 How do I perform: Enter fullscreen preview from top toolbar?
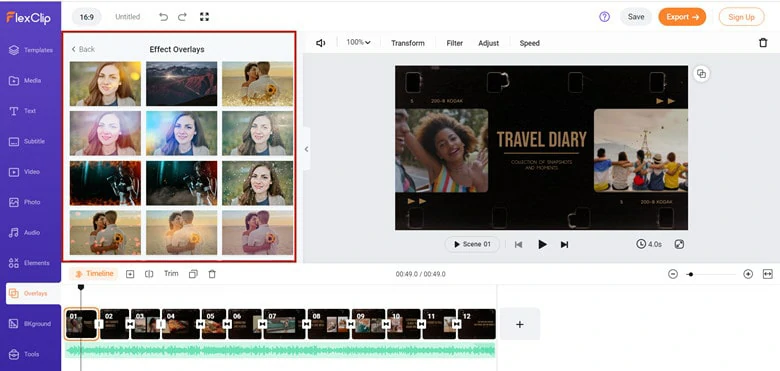204,17
